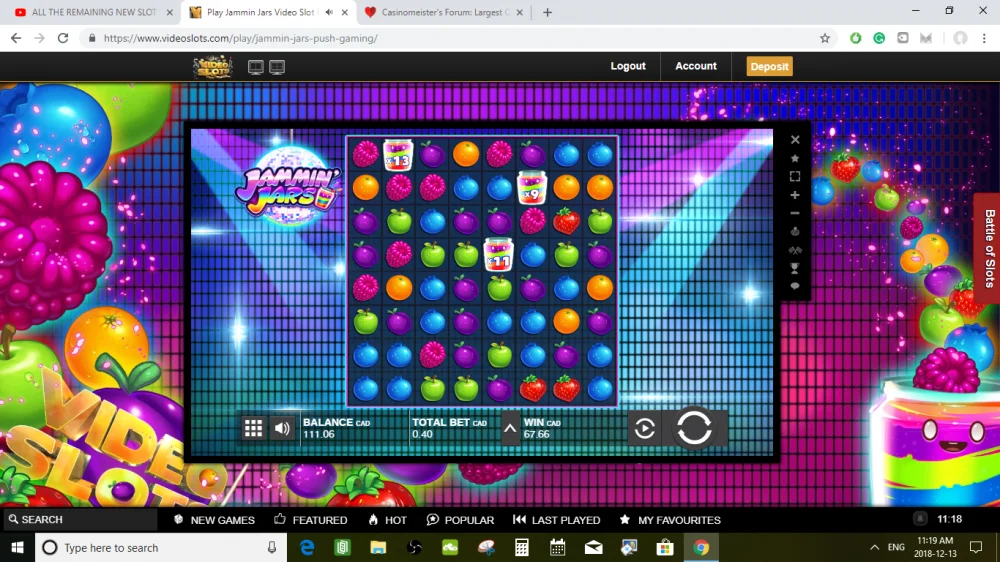Launch Microsoft Edge from the taskbar
This screenshot has height=562, width=1000.
point(307,547)
